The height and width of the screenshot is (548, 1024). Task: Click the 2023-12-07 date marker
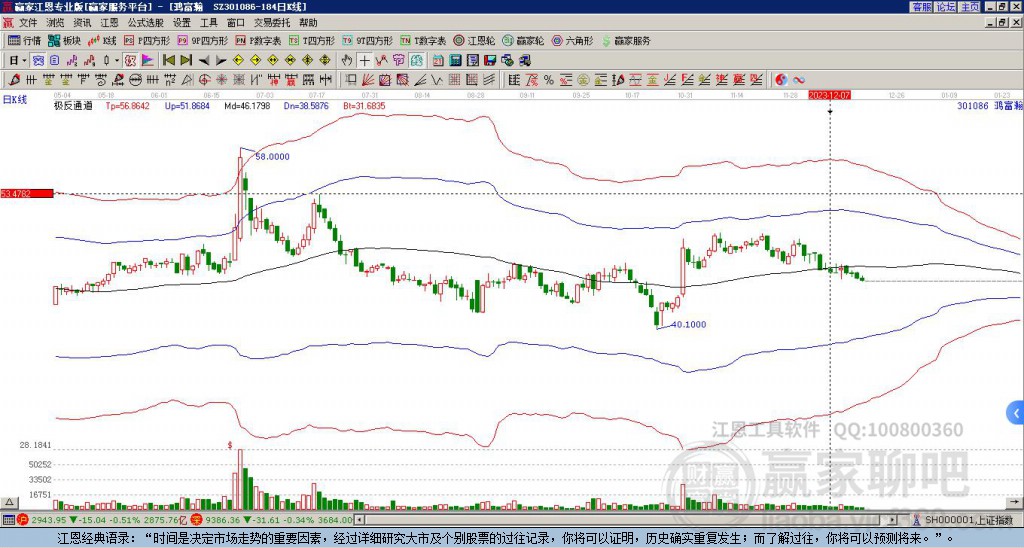829,95
